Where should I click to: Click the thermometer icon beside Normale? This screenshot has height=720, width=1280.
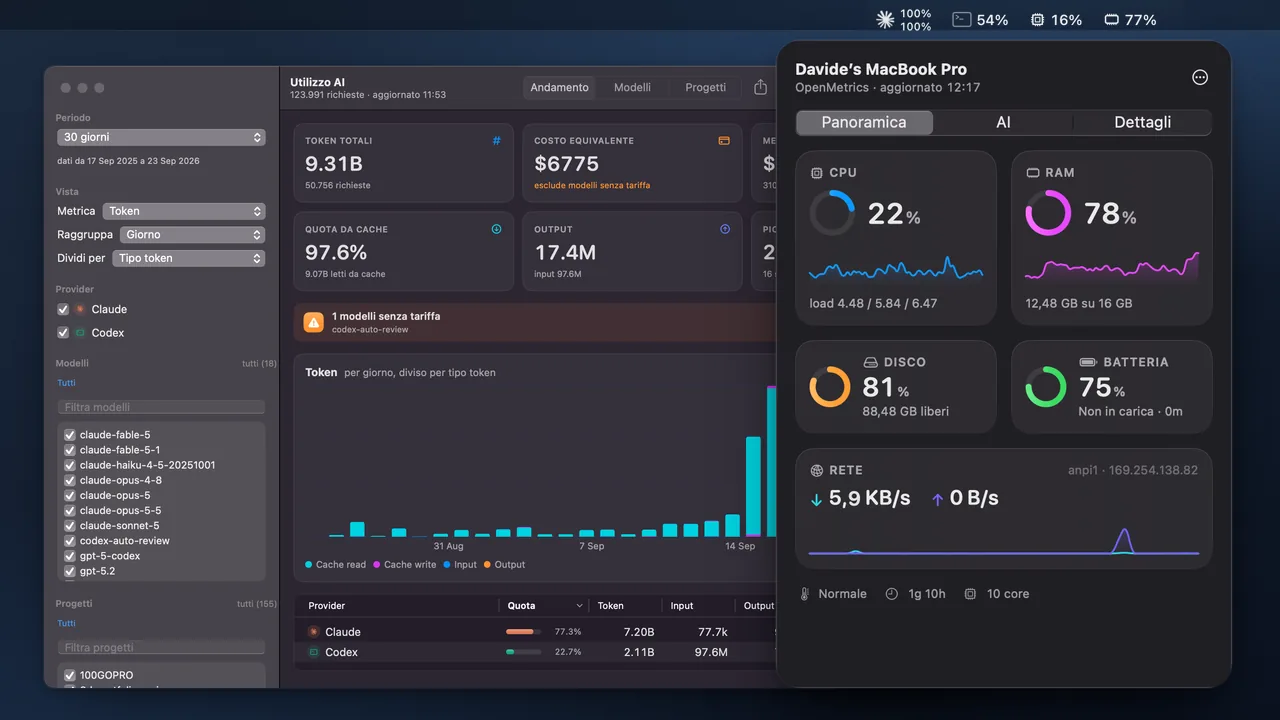pos(804,594)
